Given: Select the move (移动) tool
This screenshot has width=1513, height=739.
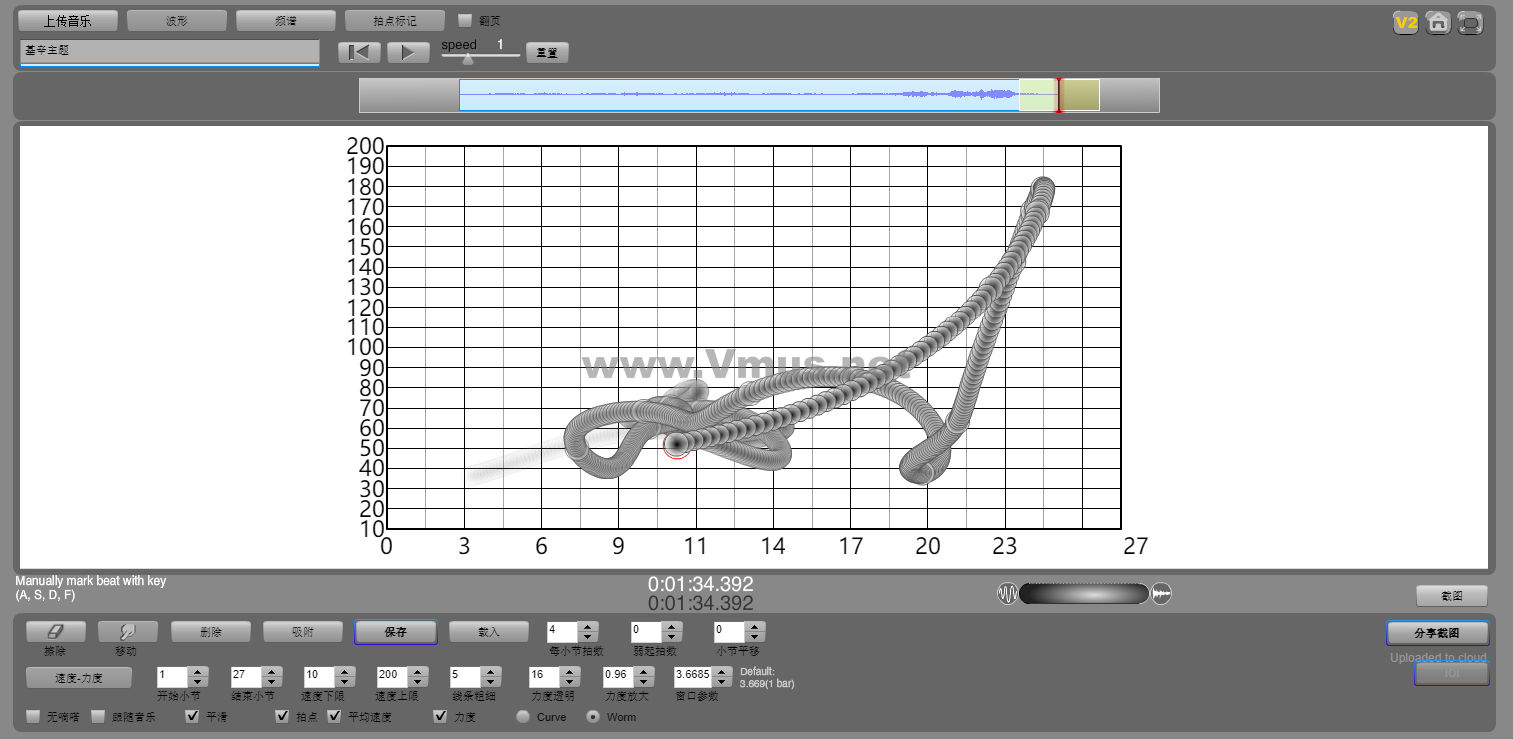Looking at the screenshot, I should point(128,632).
